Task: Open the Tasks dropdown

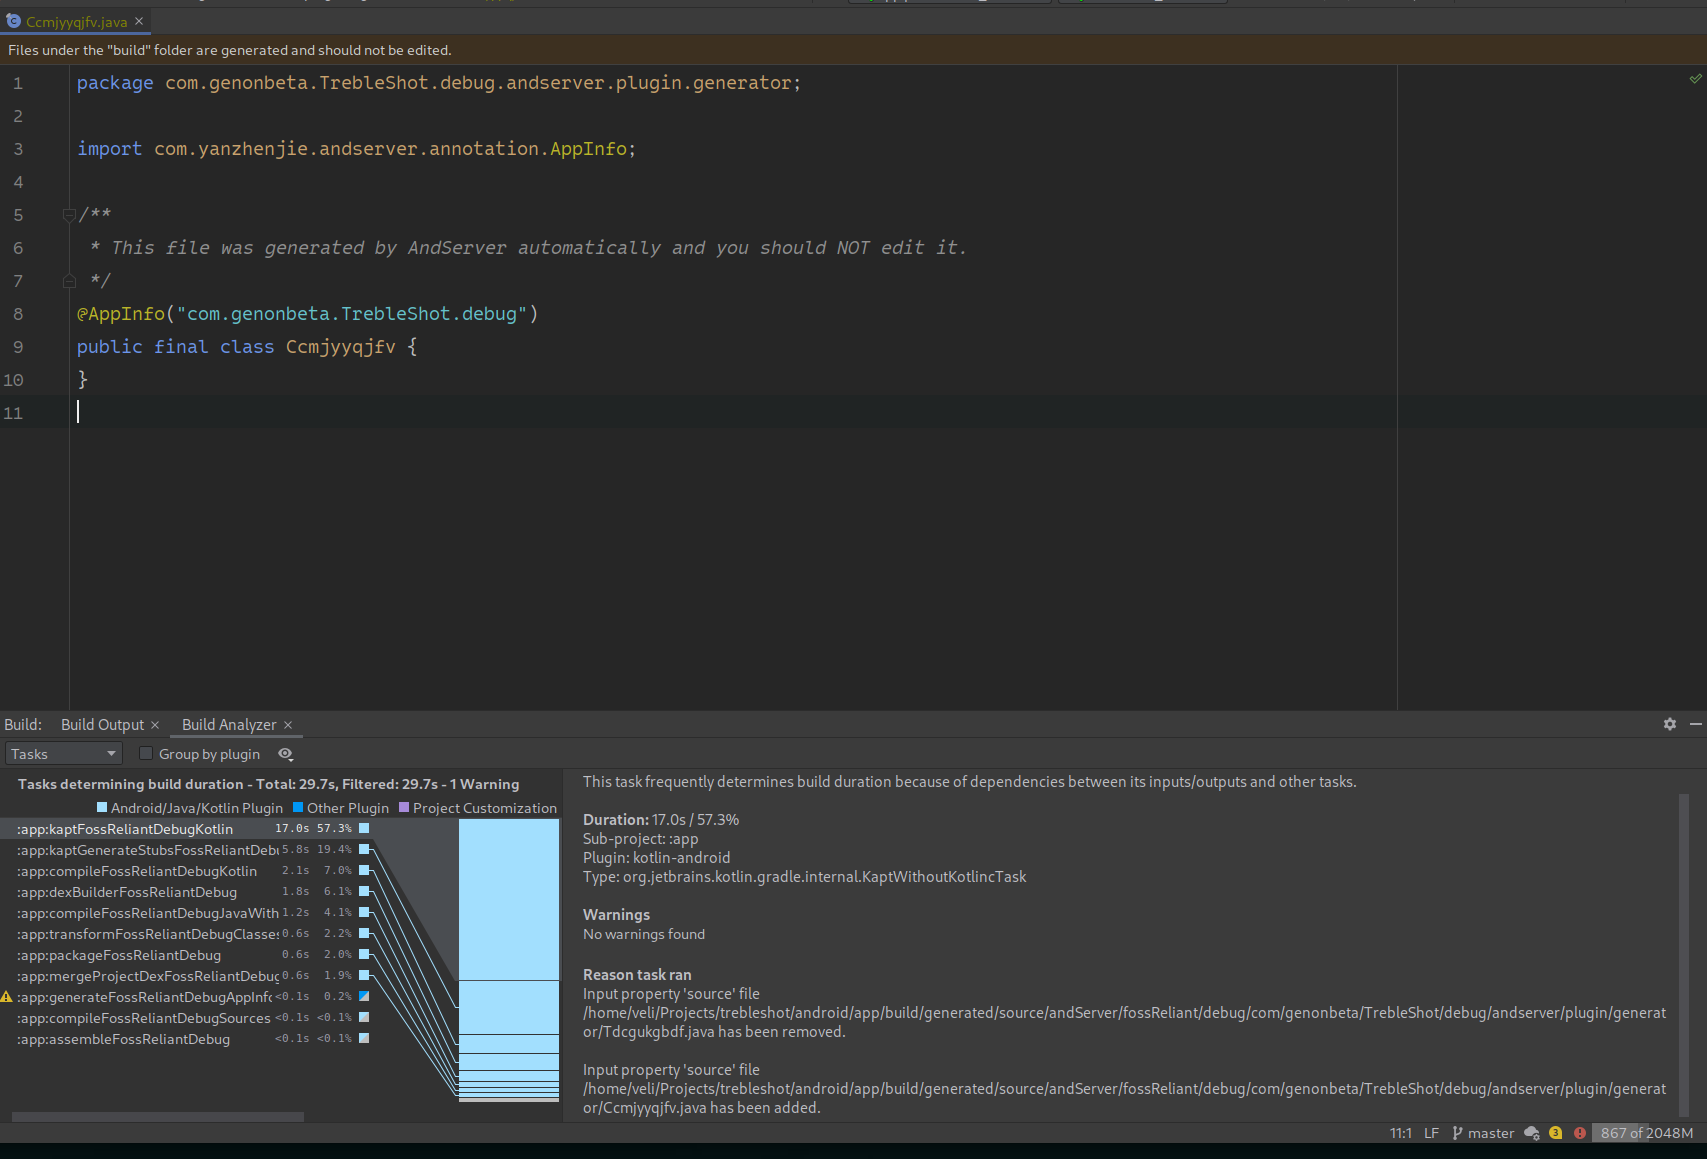Action: tap(63, 753)
